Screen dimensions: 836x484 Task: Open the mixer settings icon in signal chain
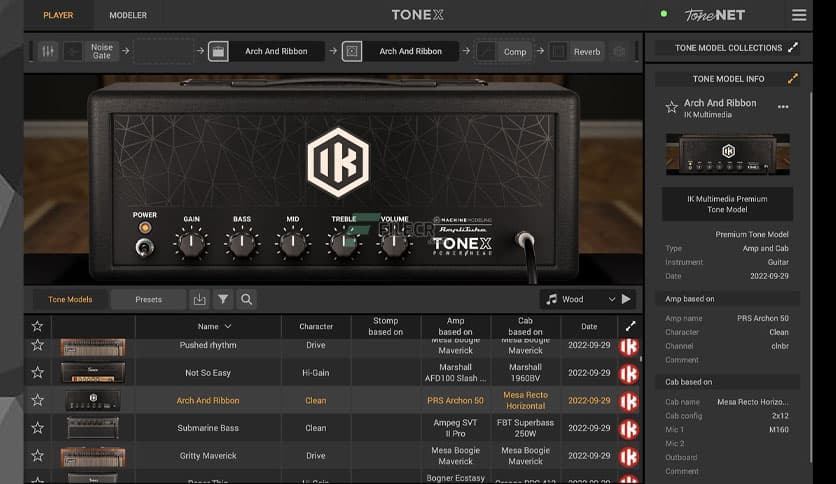(48, 51)
